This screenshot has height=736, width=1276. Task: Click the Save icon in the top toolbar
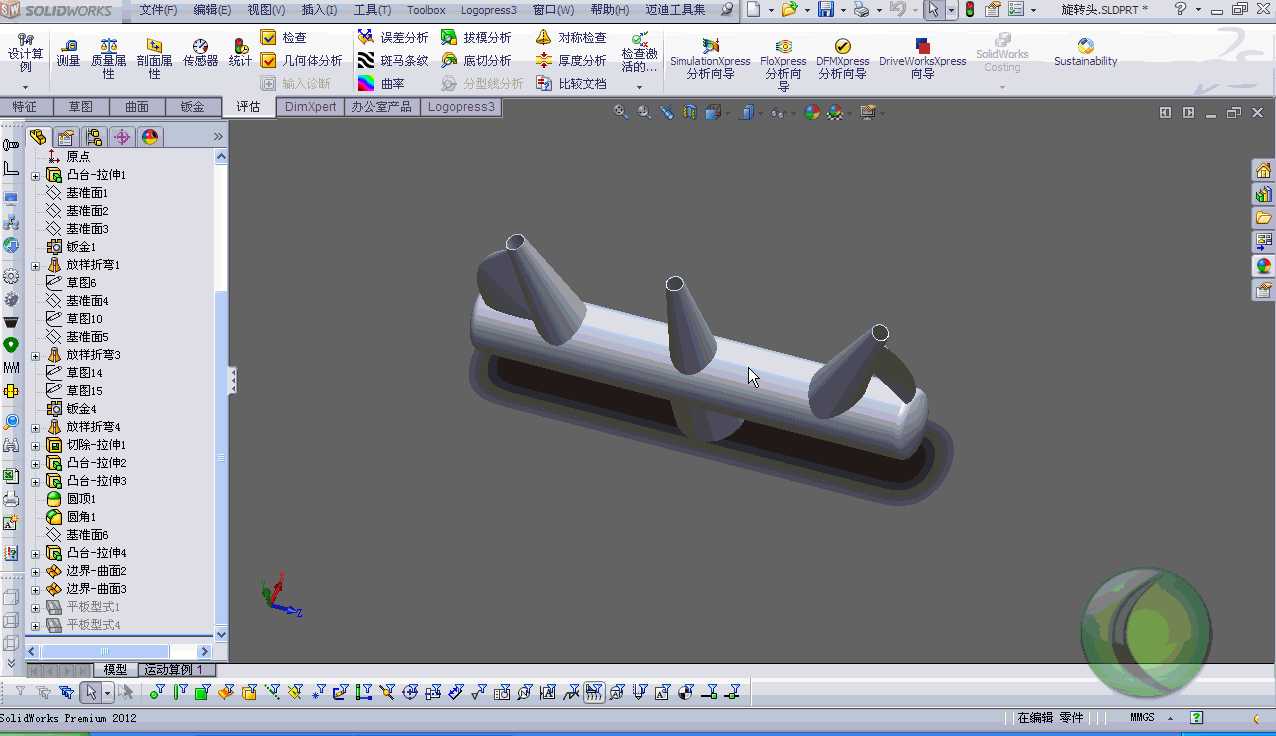[826, 9]
